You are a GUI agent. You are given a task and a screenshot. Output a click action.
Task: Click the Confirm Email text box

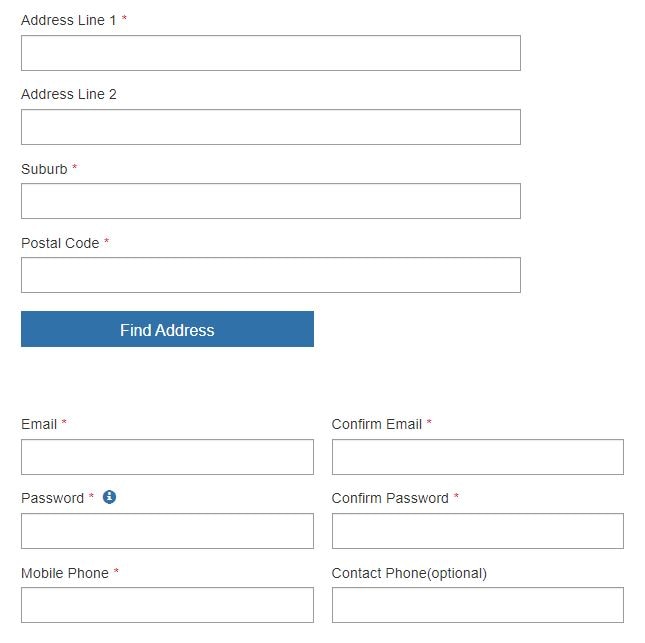(x=477, y=457)
